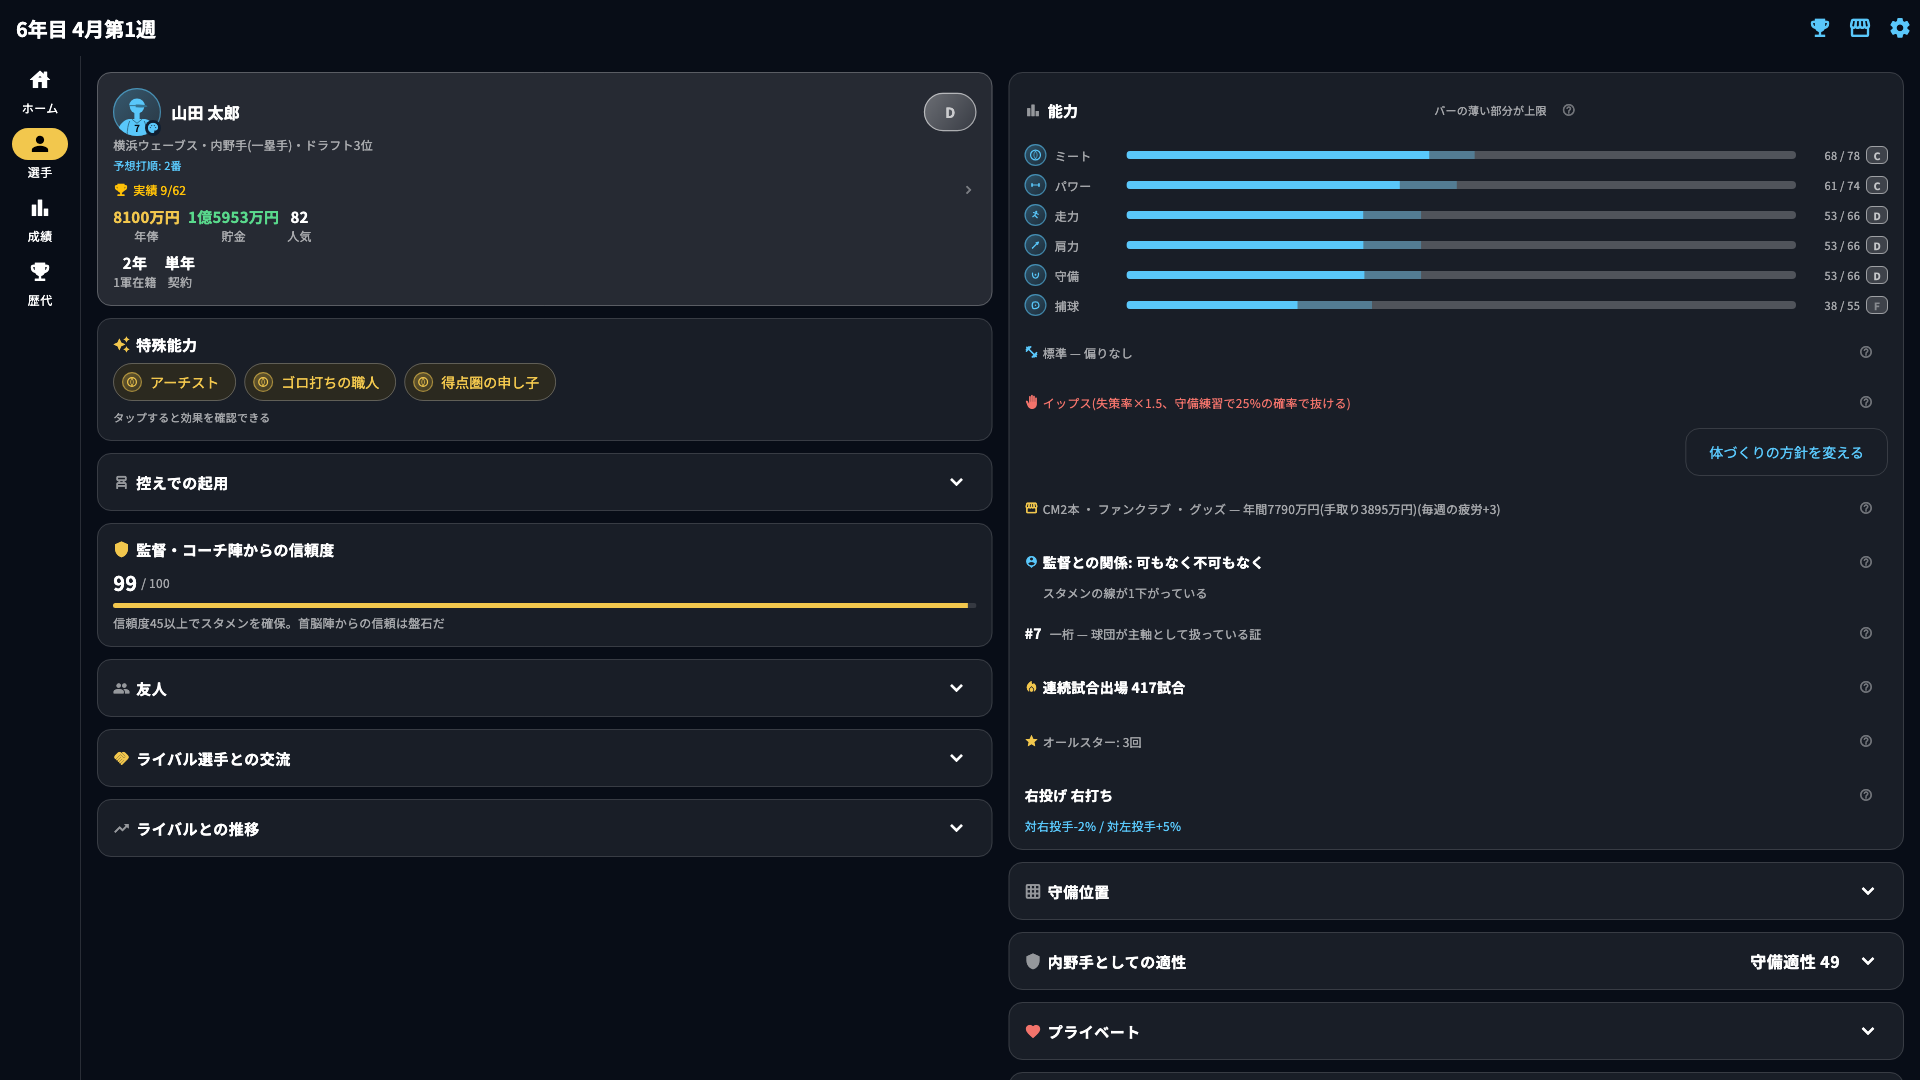1920x1080 pixels.
Task: Expand the 守備位置 panel
Action: pos(1456,891)
